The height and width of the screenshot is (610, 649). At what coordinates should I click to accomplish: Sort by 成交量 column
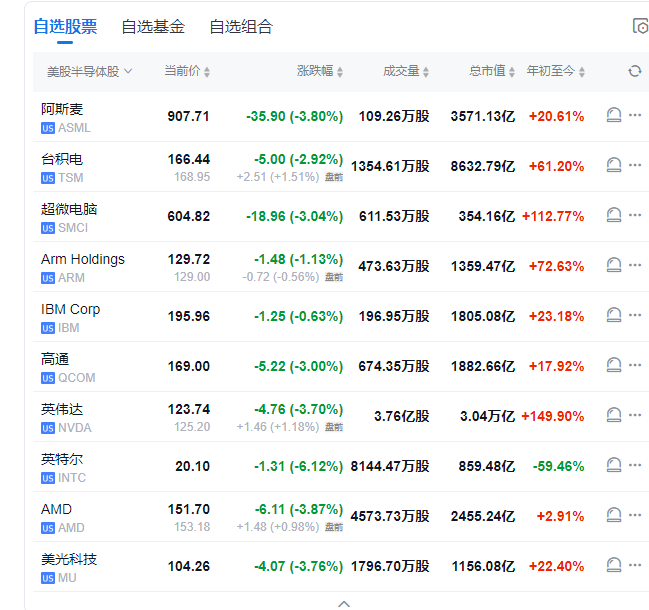(406, 71)
